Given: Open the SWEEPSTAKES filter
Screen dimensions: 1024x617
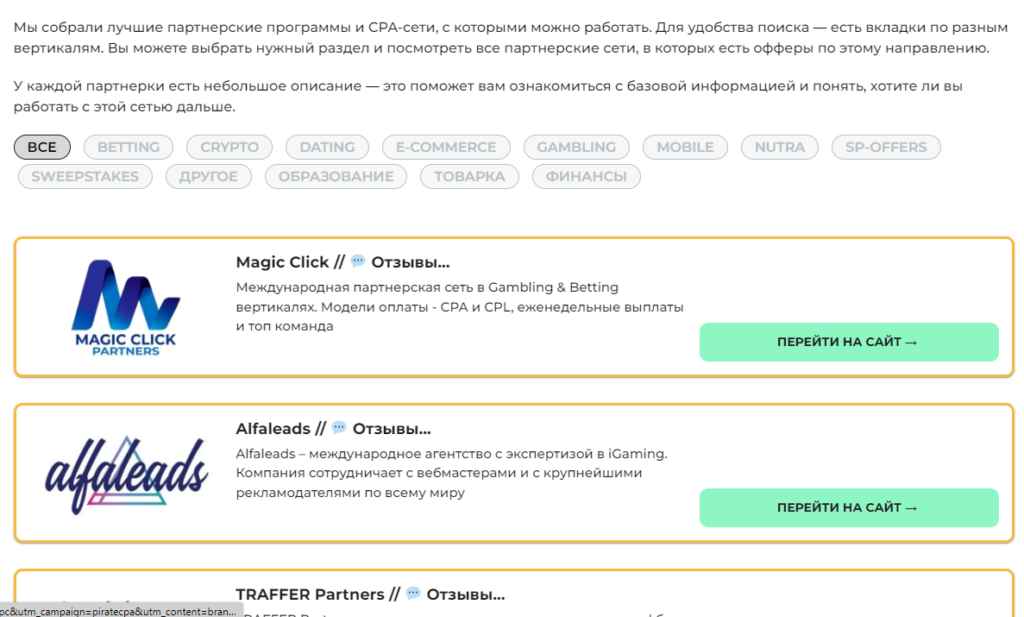Looking at the screenshot, I should [85, 177].
